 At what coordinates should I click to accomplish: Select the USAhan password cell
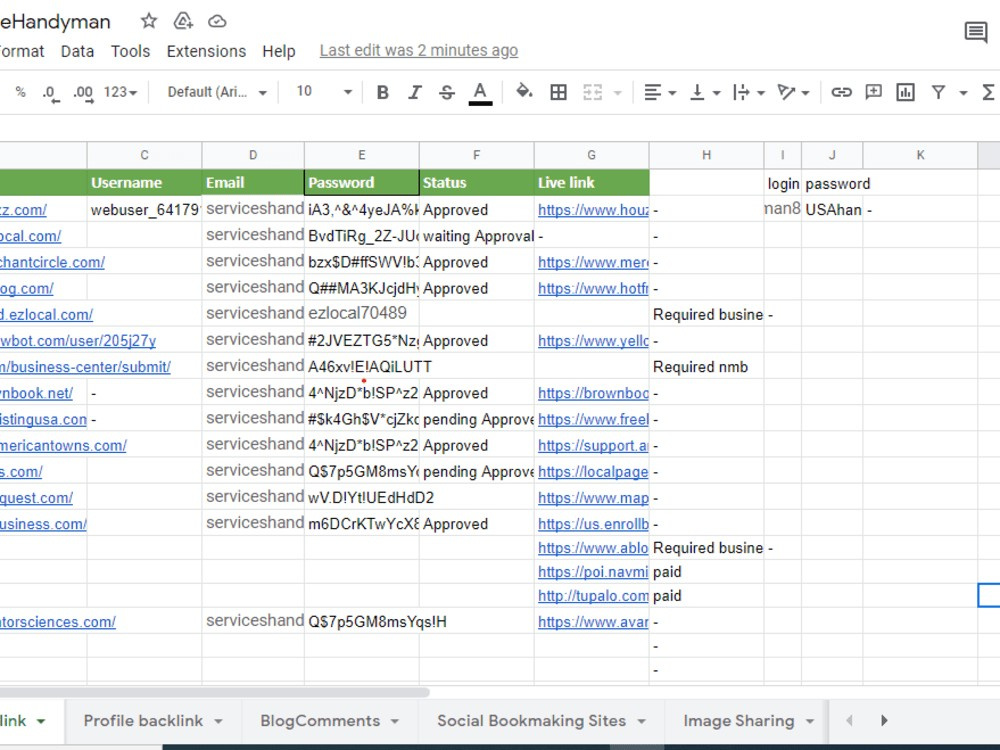pyautogui.click(x=832, y=210)
